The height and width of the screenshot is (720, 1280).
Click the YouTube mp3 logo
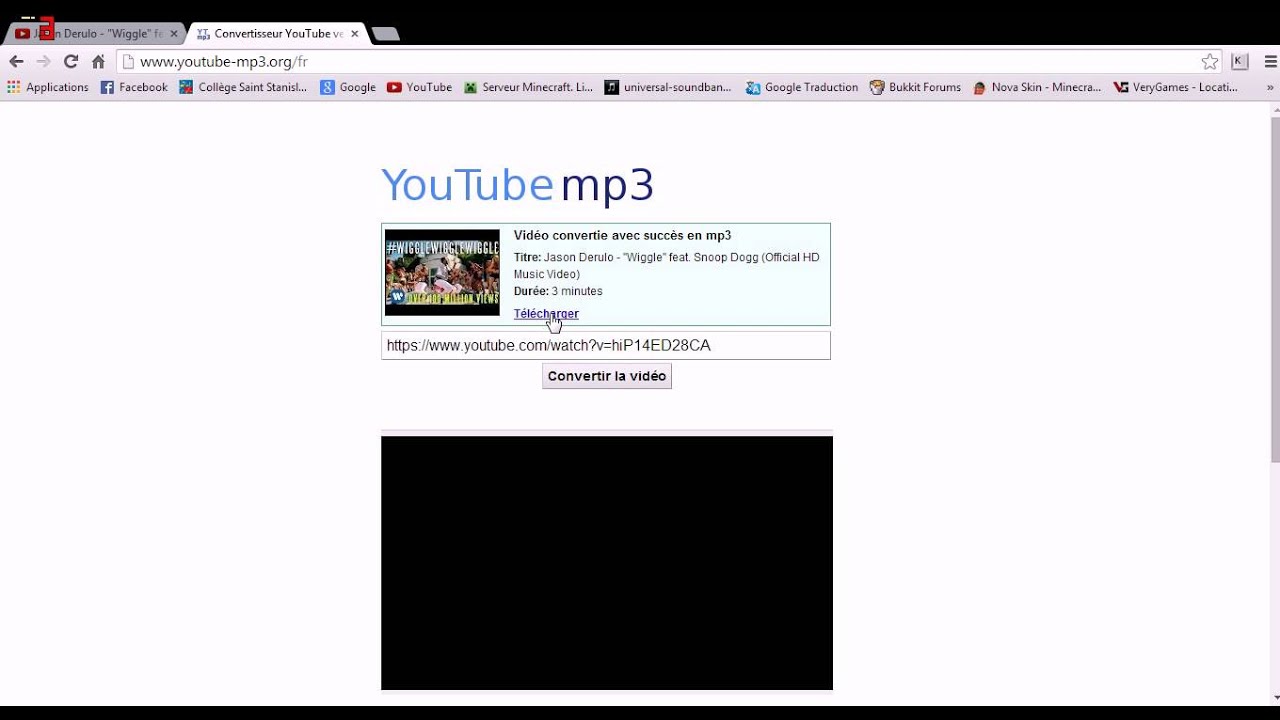[x=517, y=185]
